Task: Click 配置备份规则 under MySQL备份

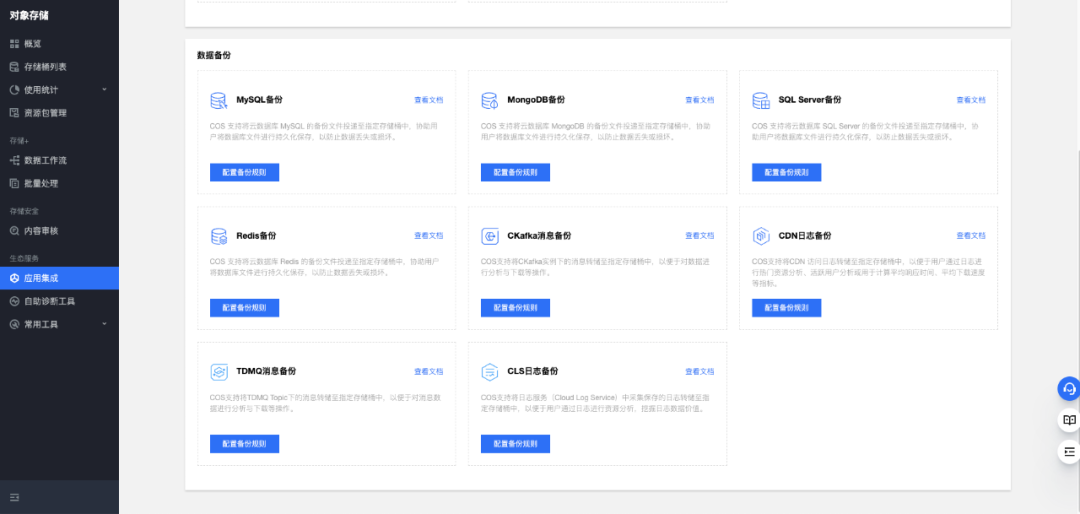Action: [244, 172]
